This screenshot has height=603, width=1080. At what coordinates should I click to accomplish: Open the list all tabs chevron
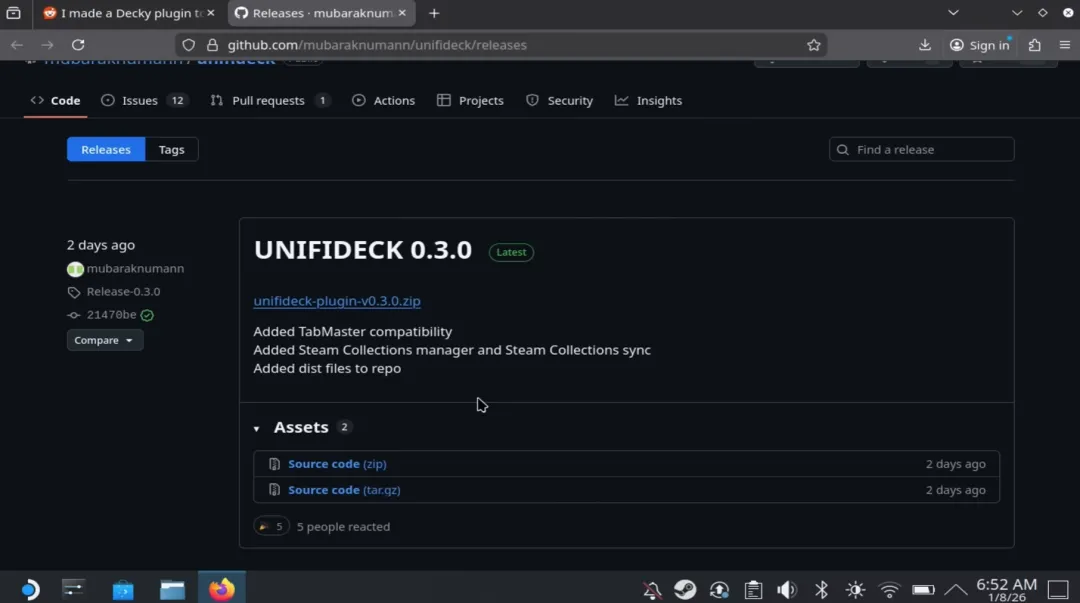pyautogui.click(x=953, y=13)
